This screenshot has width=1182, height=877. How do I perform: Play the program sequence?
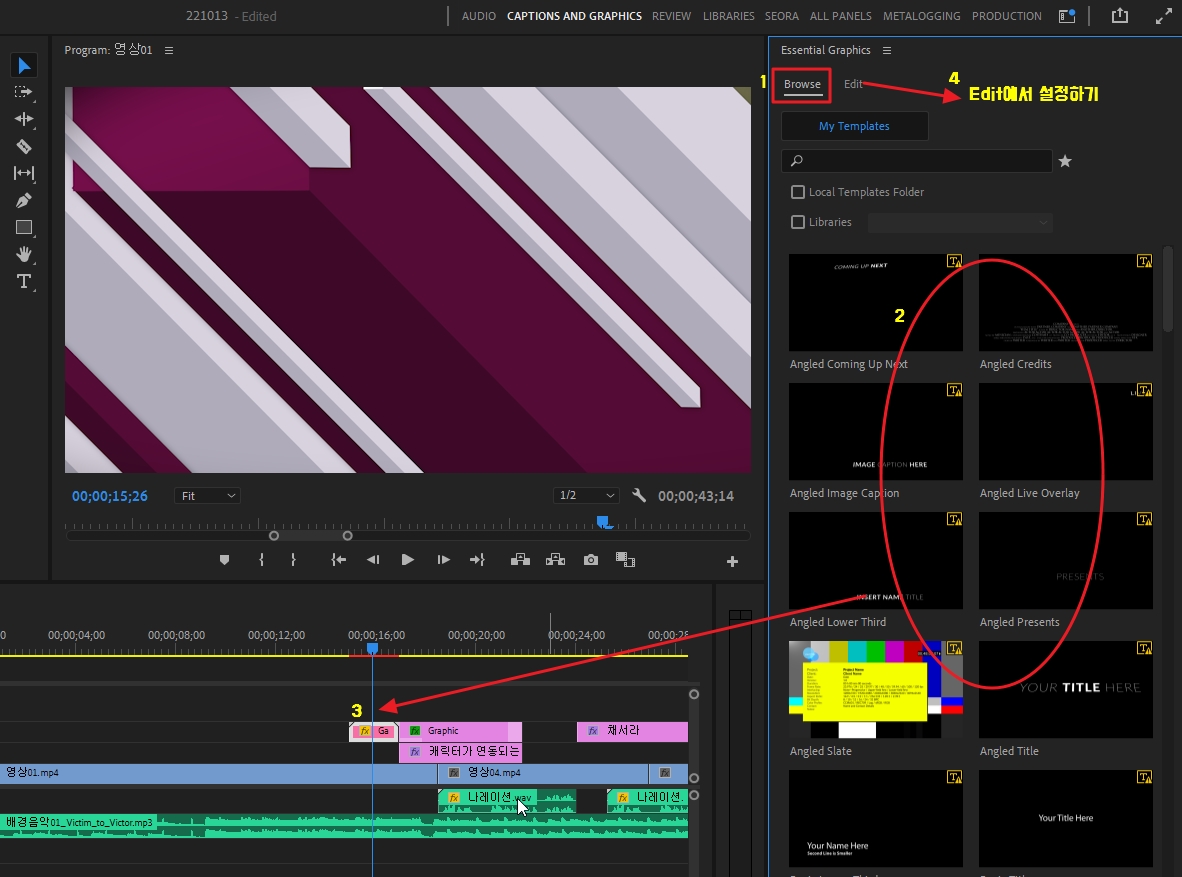408,560
